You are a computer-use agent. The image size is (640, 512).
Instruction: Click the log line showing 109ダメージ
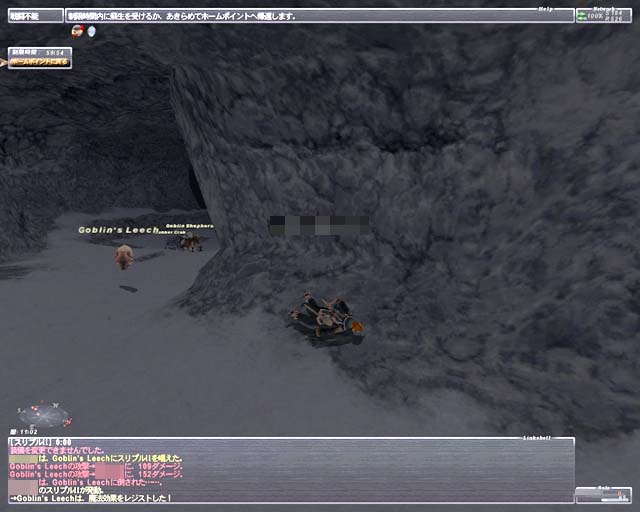point(96,466)
